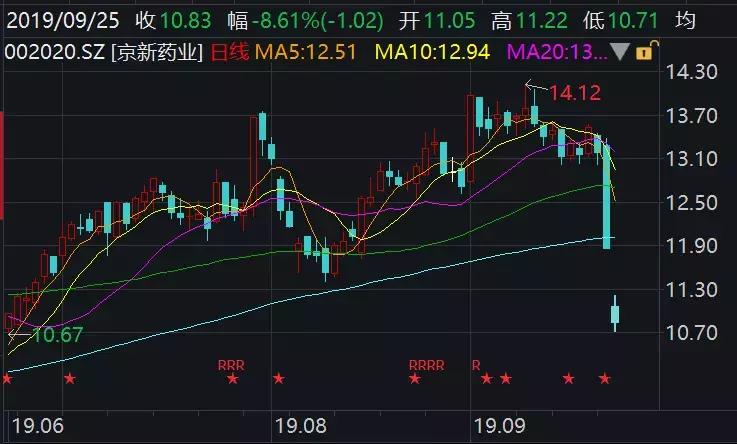Viewport: 737px width, 444px height.
Task: Click the 14.12 peak price annotation
Action: [575, 93]
